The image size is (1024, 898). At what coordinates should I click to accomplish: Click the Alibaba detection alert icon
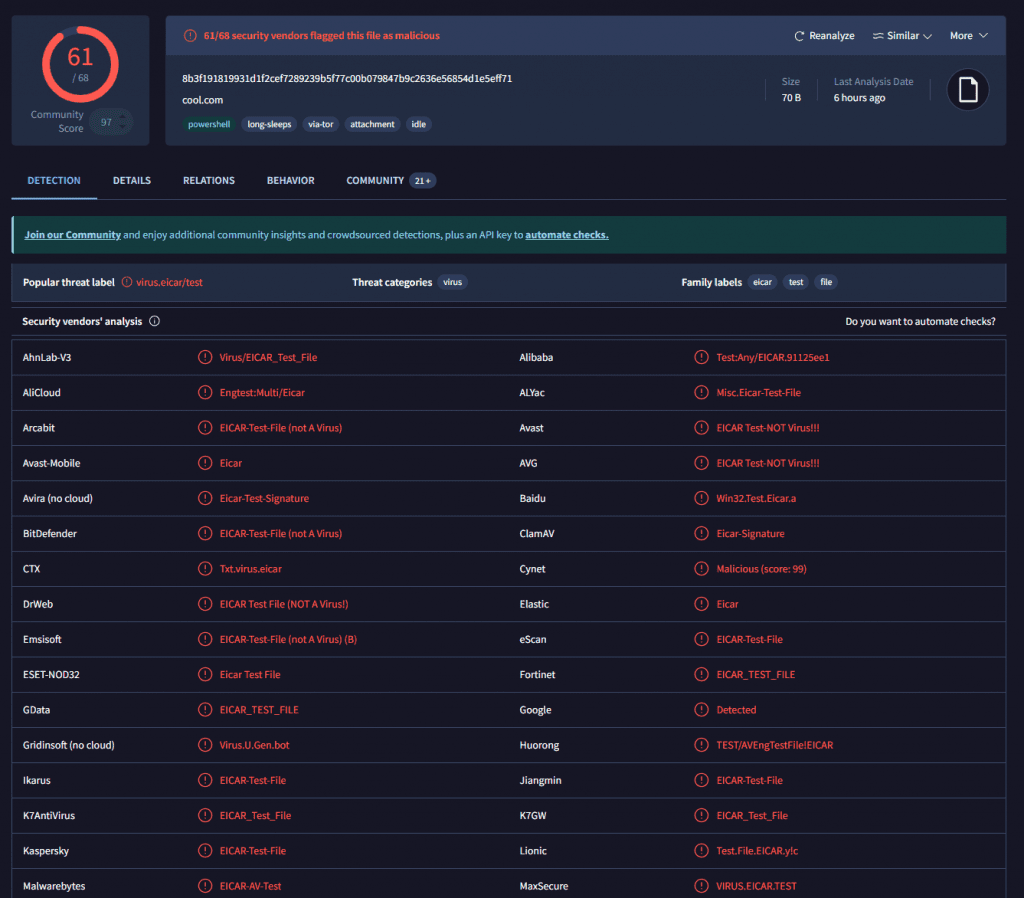pyautogui.click(x=701, y=357)
